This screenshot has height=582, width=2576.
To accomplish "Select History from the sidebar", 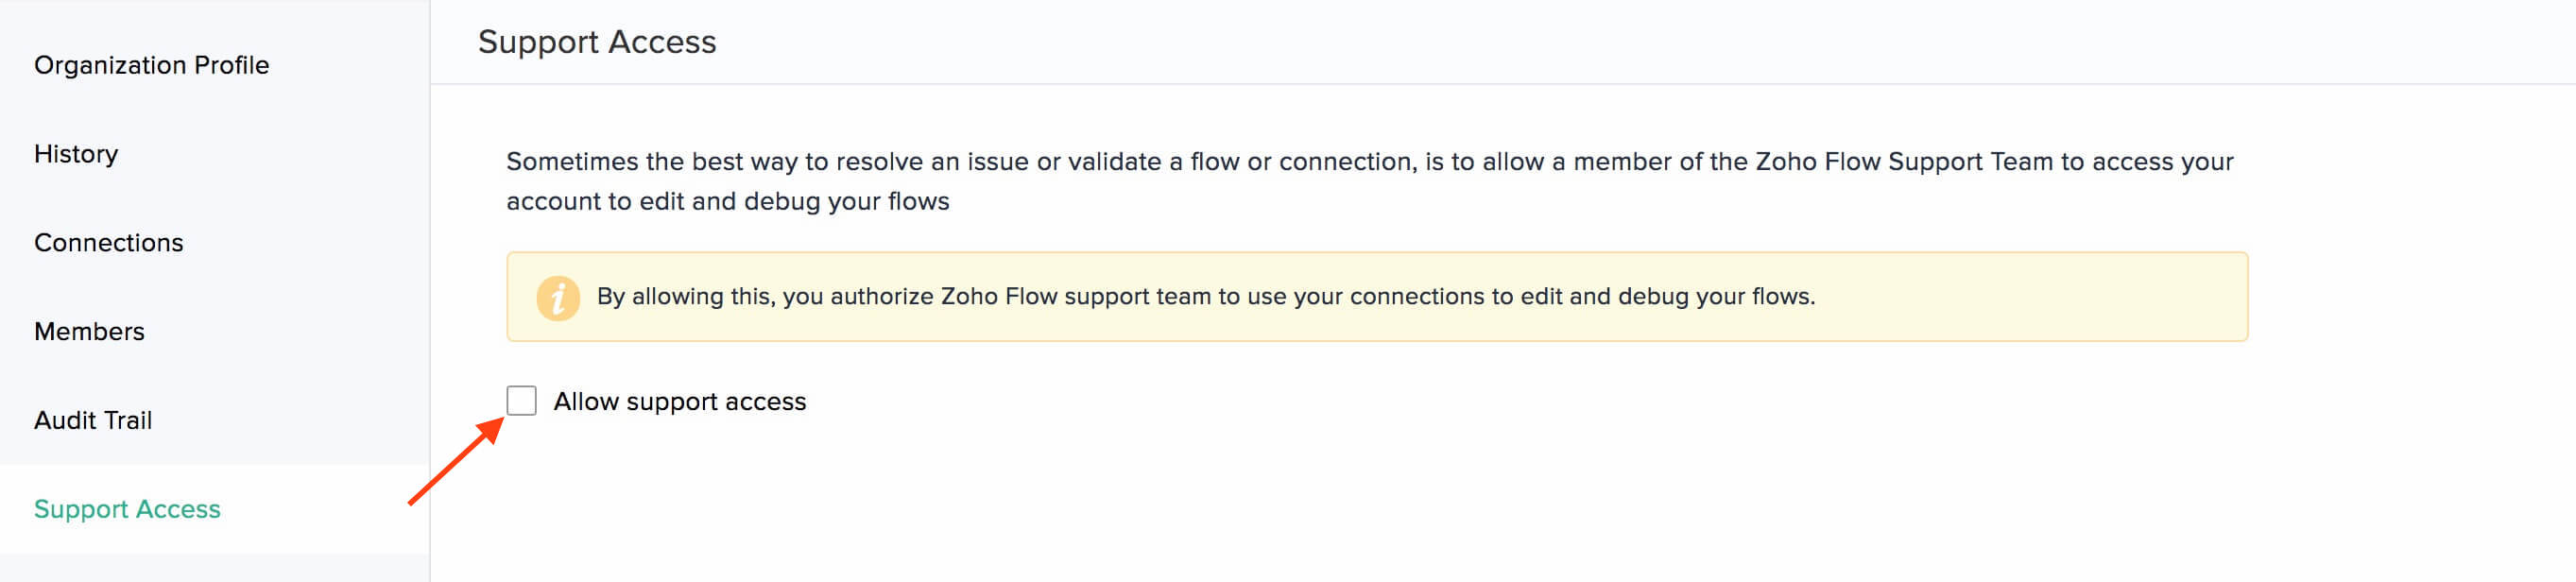I will pos(76,153).
